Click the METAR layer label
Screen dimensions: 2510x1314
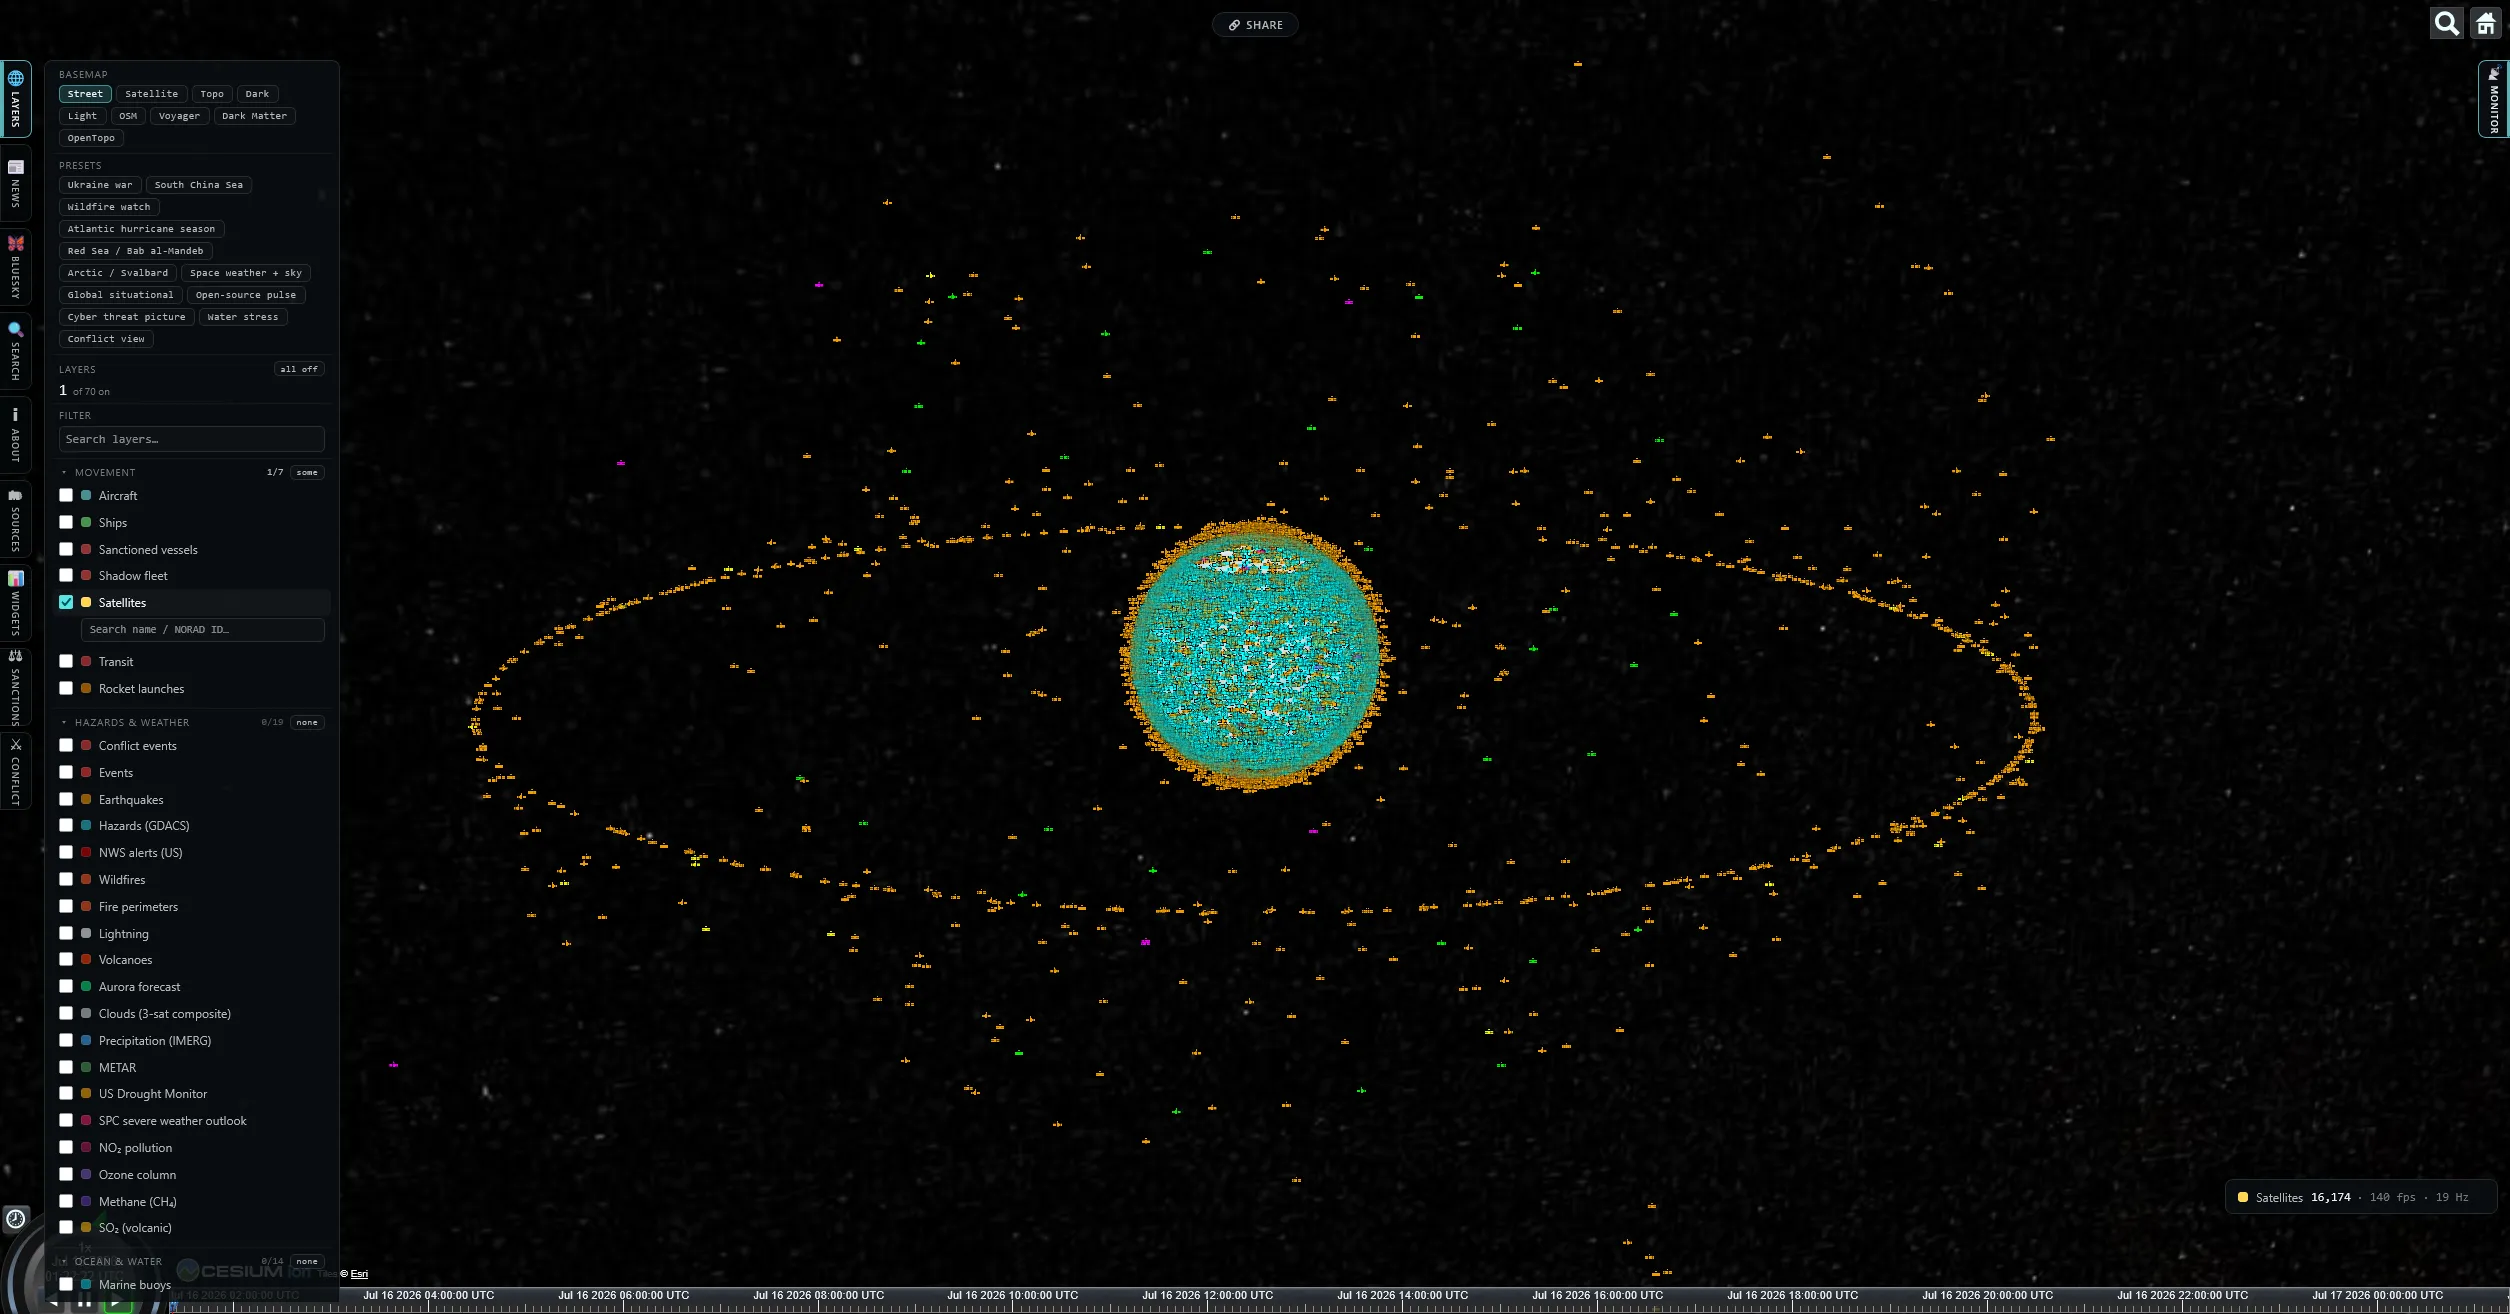click(x=117, y=1067)
